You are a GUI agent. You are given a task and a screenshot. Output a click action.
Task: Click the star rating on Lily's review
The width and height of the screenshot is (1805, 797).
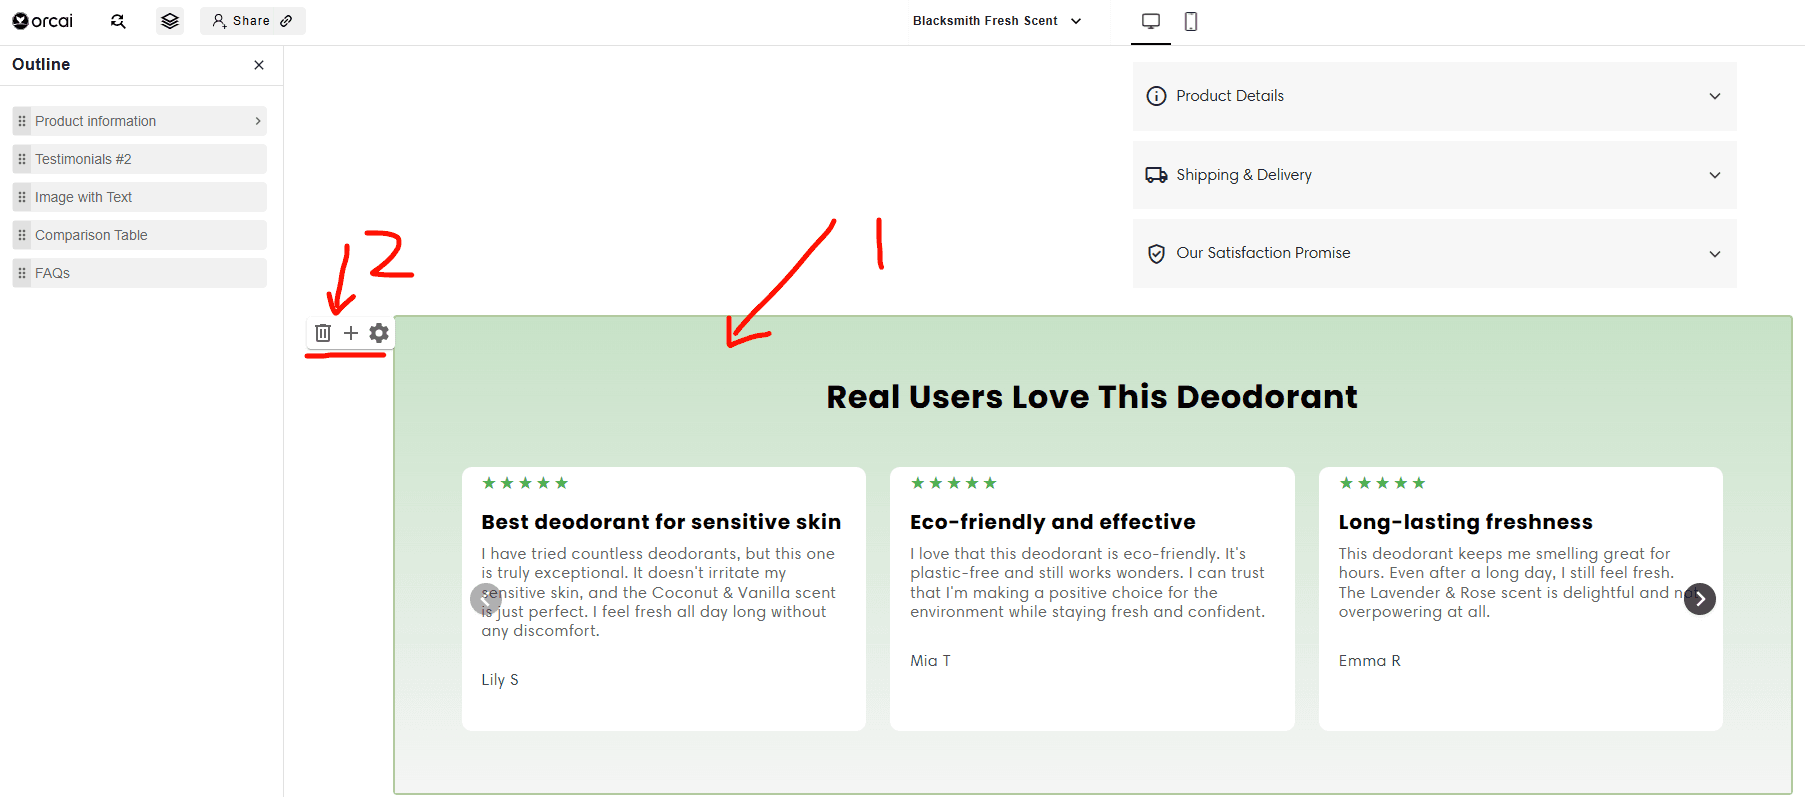pos(525,483)
